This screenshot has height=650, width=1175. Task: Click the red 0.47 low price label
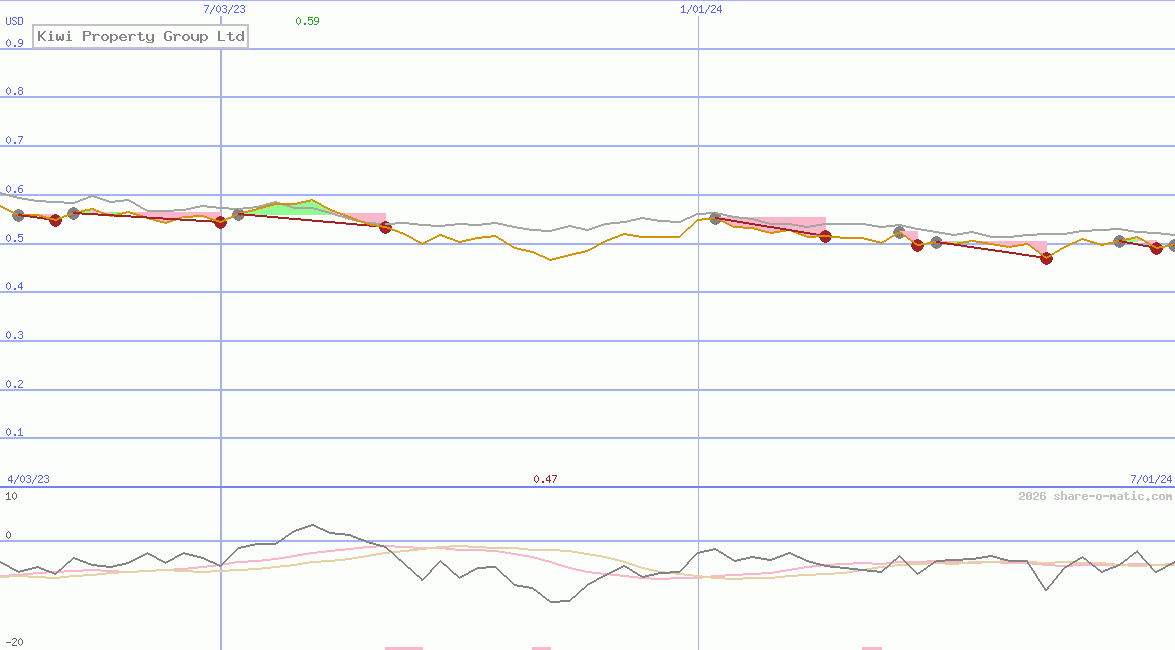point(546,479)
